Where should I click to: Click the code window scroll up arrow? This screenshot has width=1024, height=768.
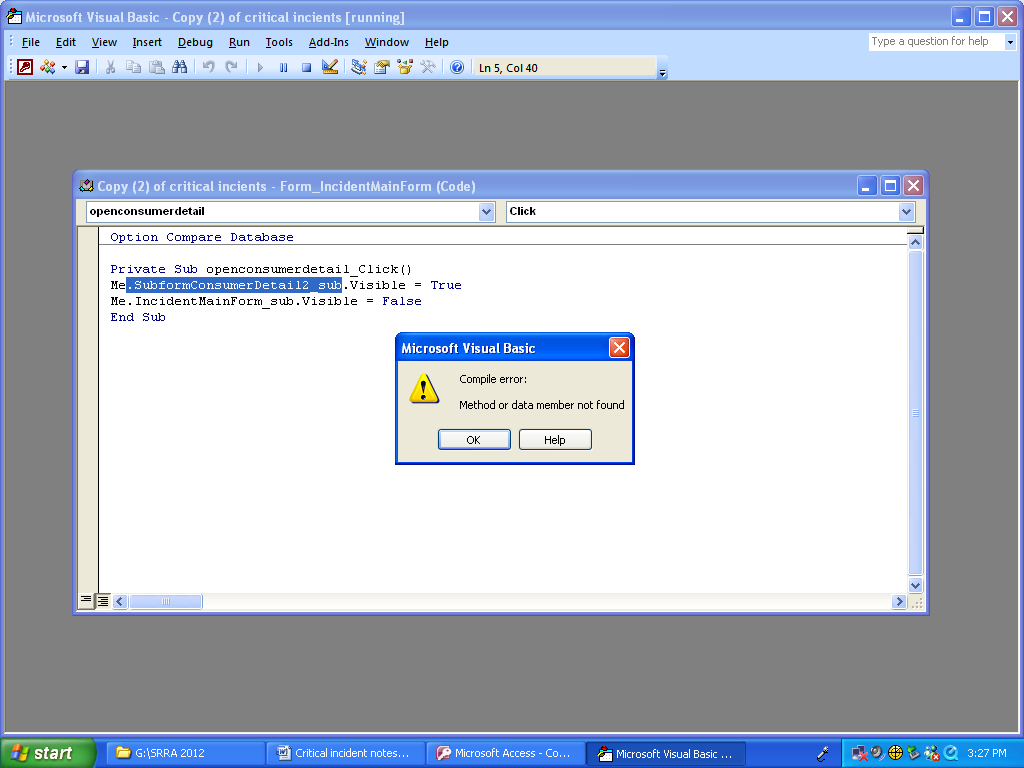click(916, 242)
